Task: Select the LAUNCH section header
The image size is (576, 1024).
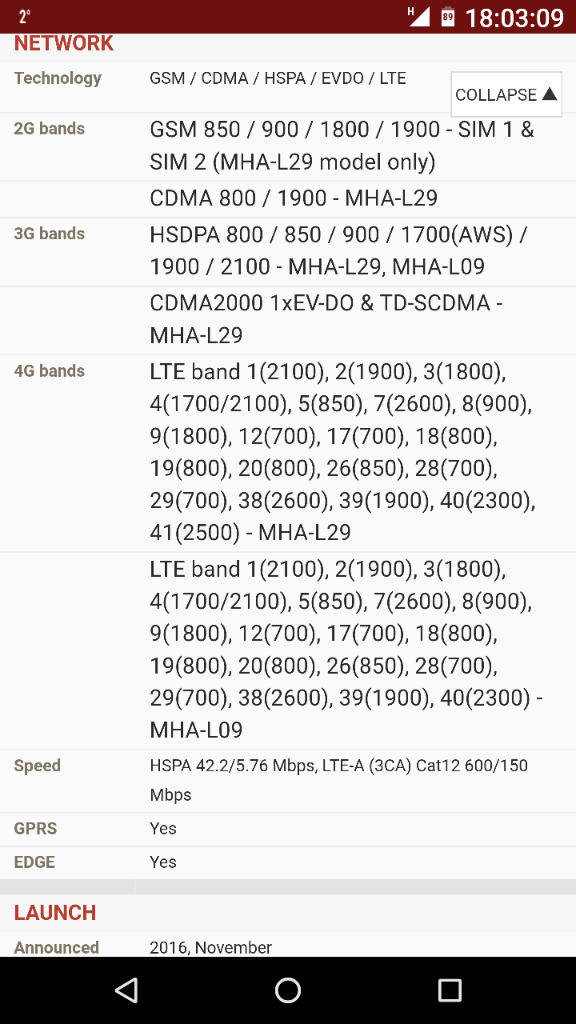Action: 55,912
